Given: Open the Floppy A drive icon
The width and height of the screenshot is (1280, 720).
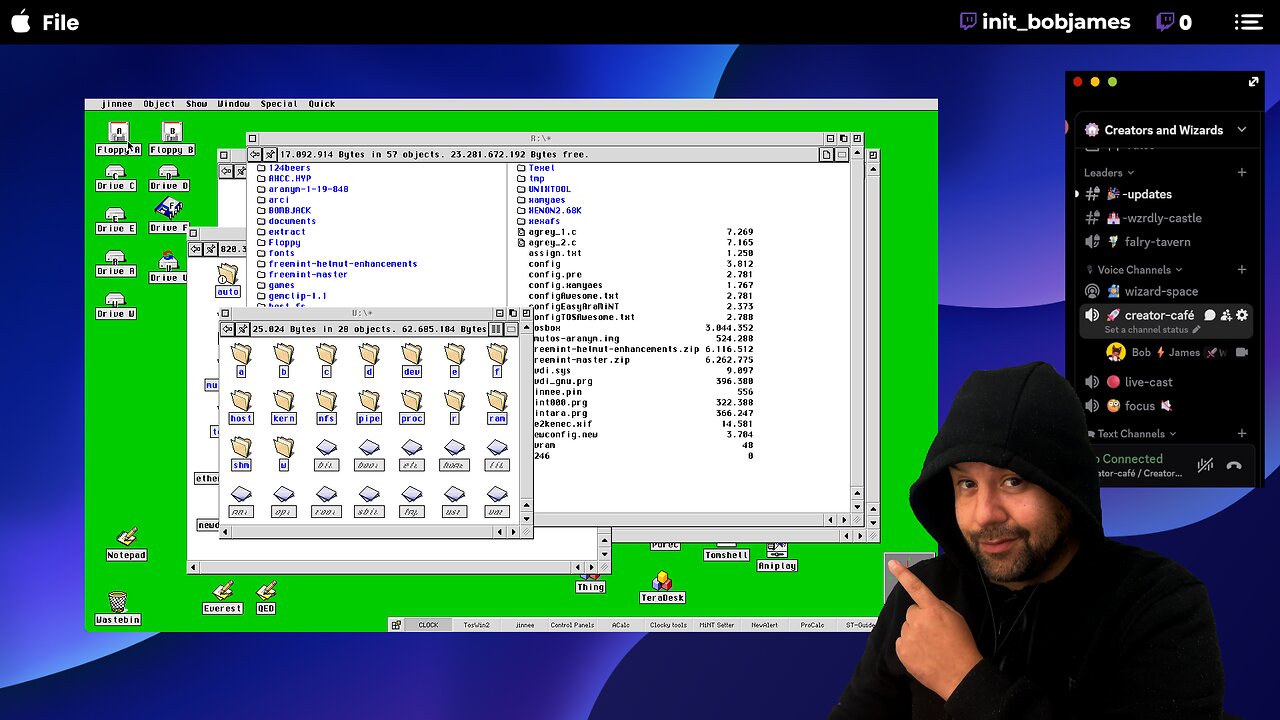Looking at the screenshot, I should pos(118,138).
